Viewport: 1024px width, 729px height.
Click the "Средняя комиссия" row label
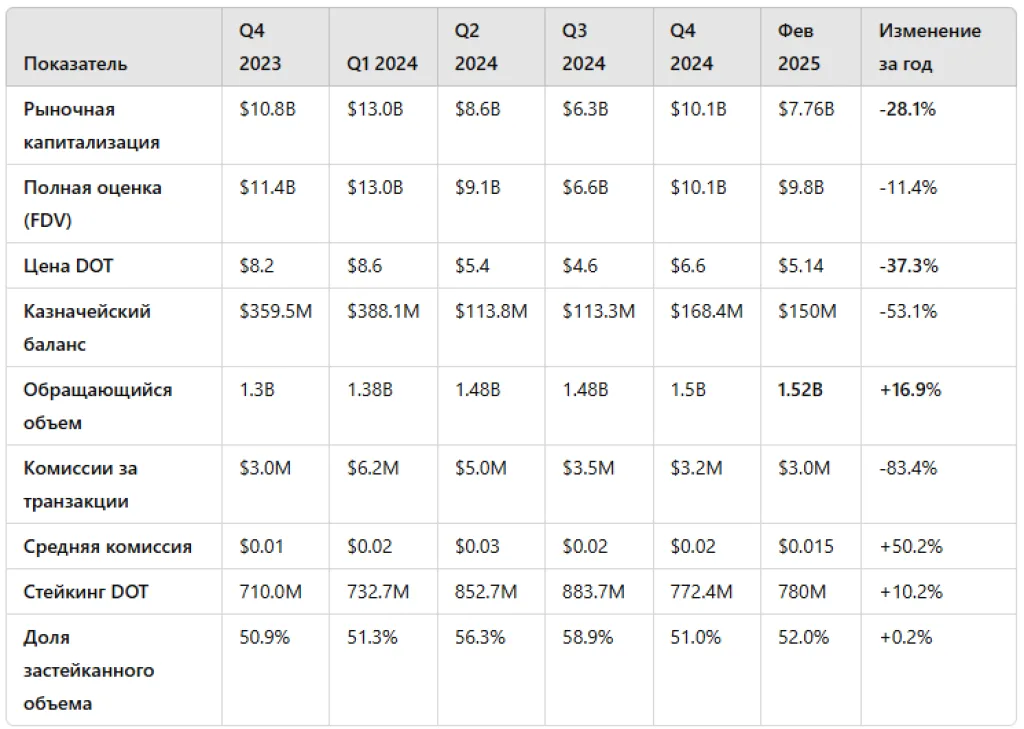coord(107,547)
